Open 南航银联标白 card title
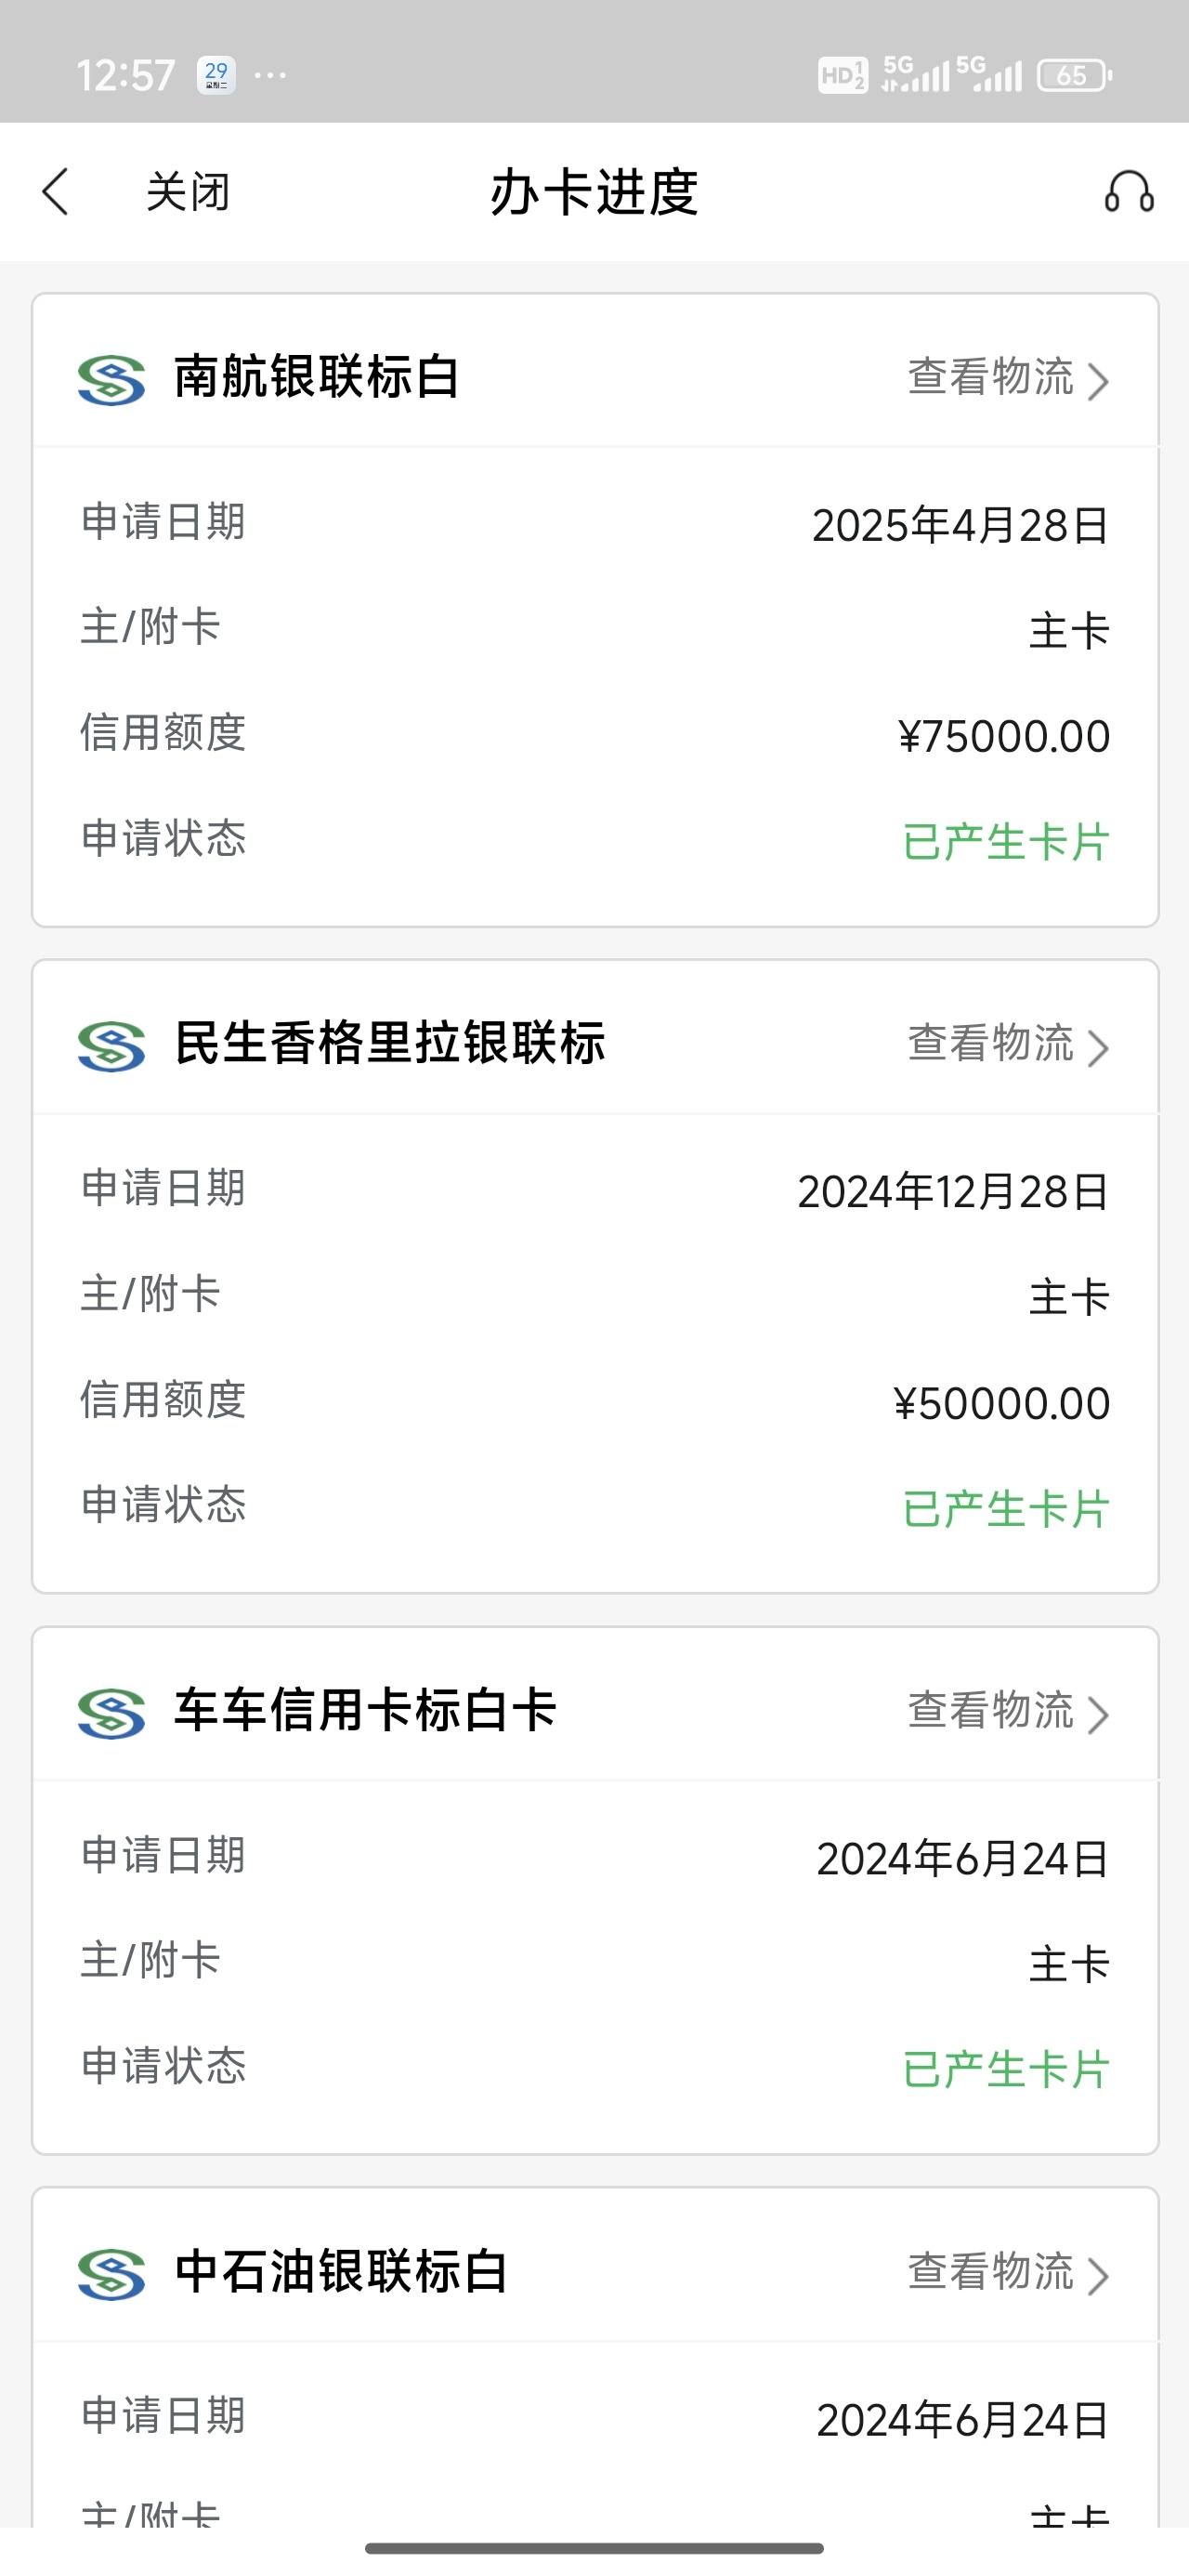The width and height of the screenshot is (1189, 2576). 316,378
